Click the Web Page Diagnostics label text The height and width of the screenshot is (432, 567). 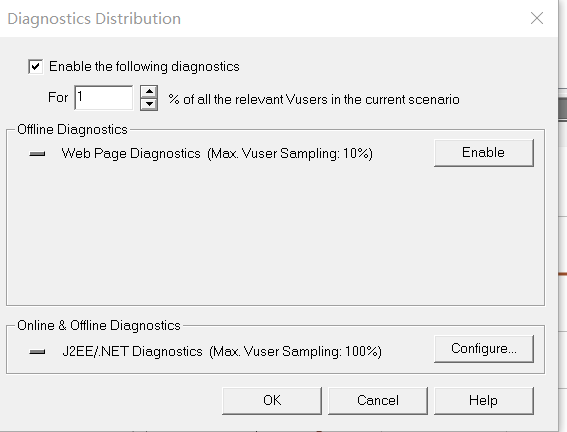(x=131, y=154)
